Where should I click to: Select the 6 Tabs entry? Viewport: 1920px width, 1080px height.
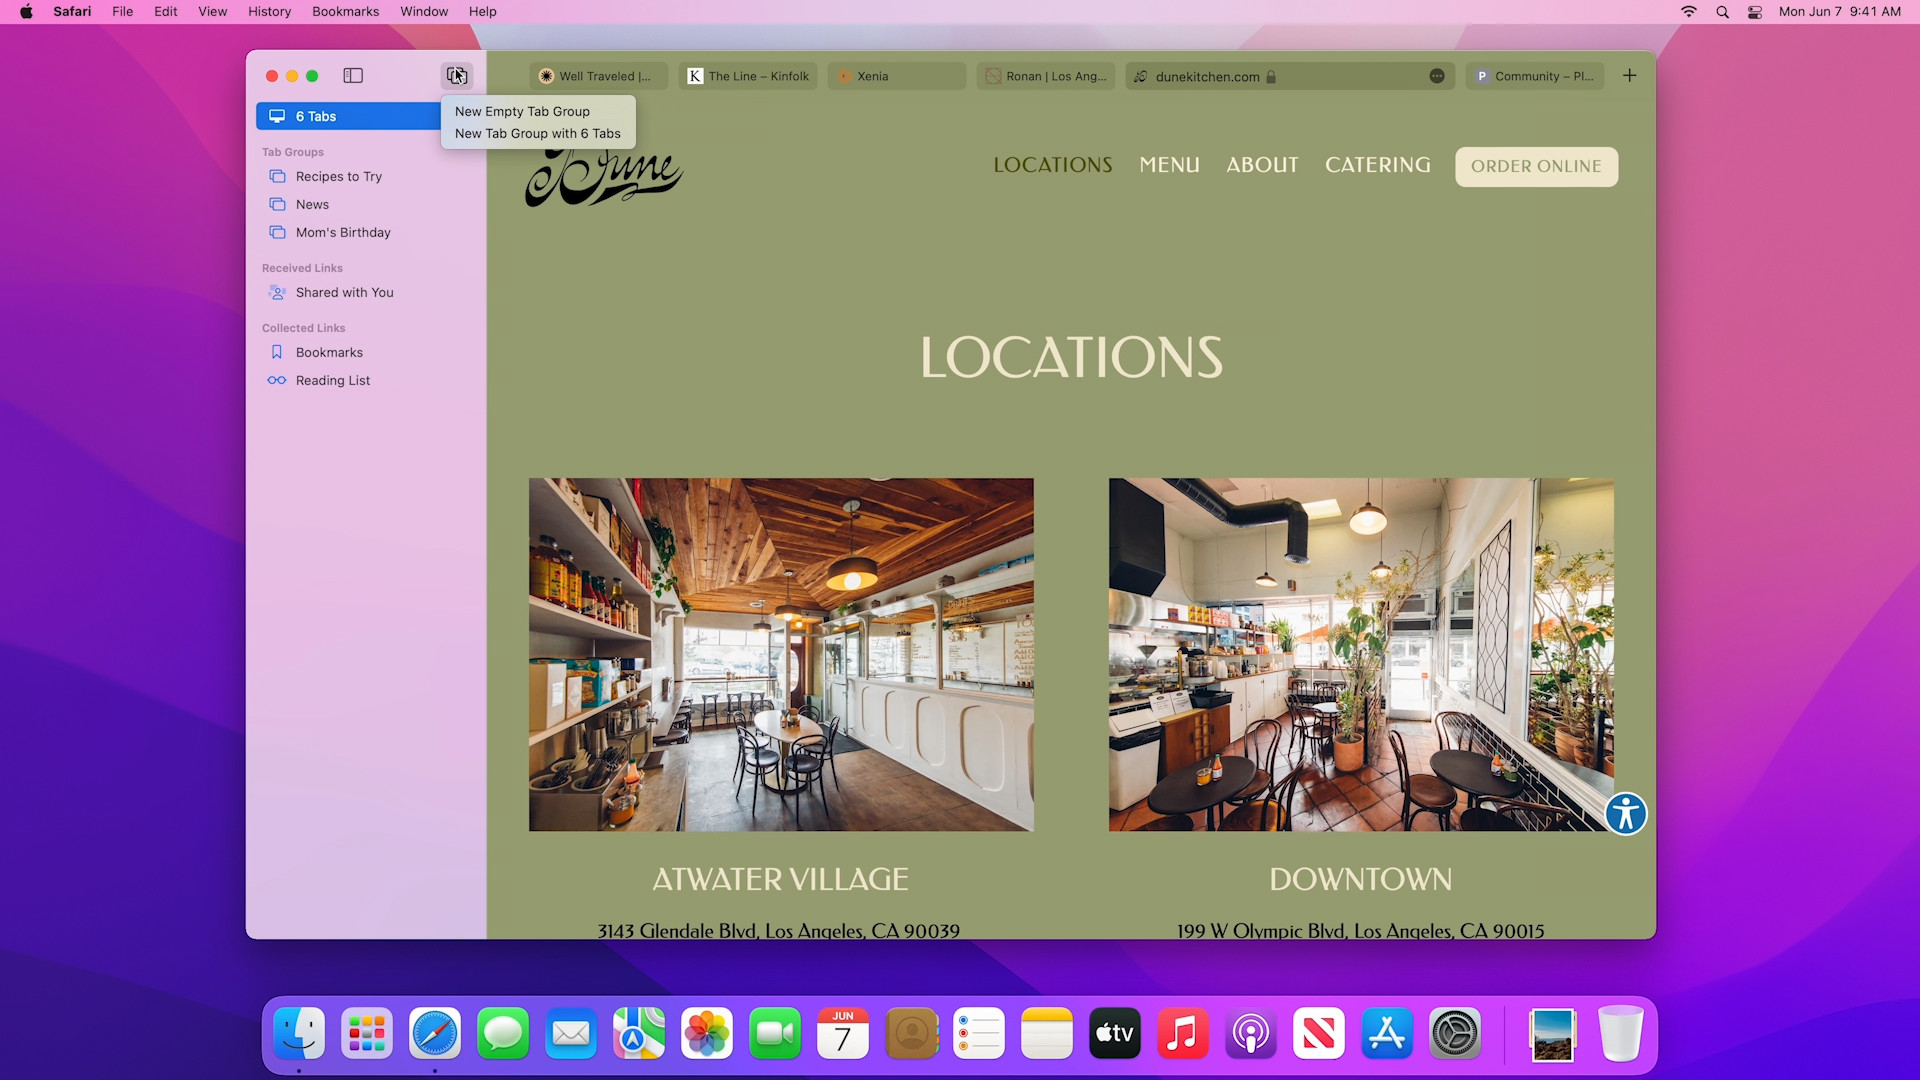(314, 116)
